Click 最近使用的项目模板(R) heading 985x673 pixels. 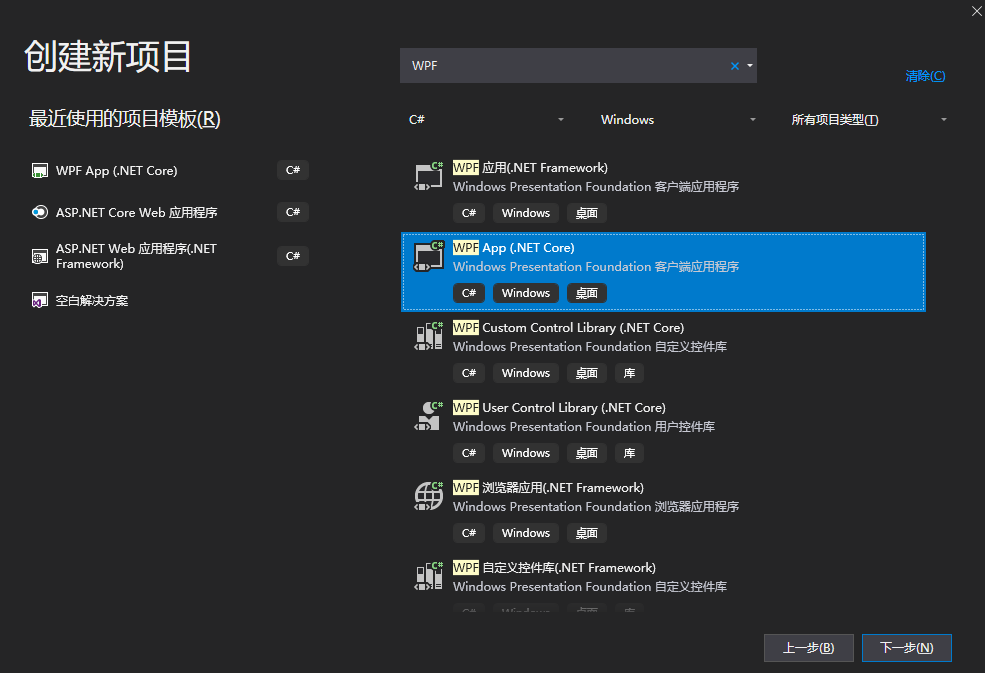124,119
